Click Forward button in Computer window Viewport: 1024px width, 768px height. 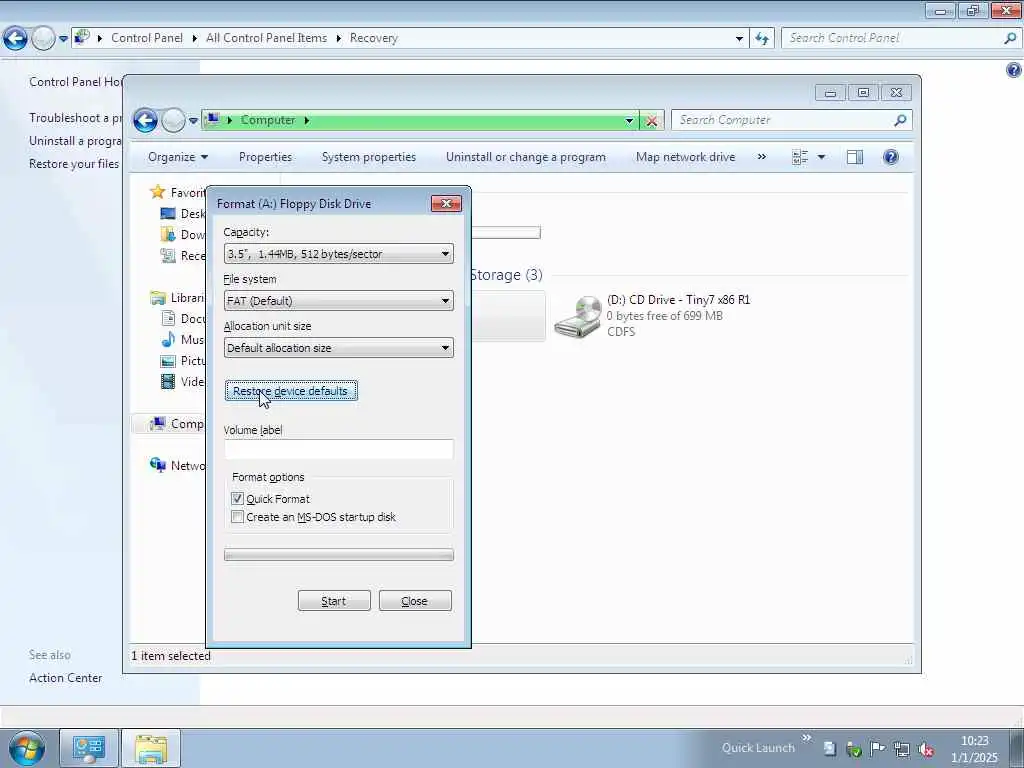tap(173, 120)
